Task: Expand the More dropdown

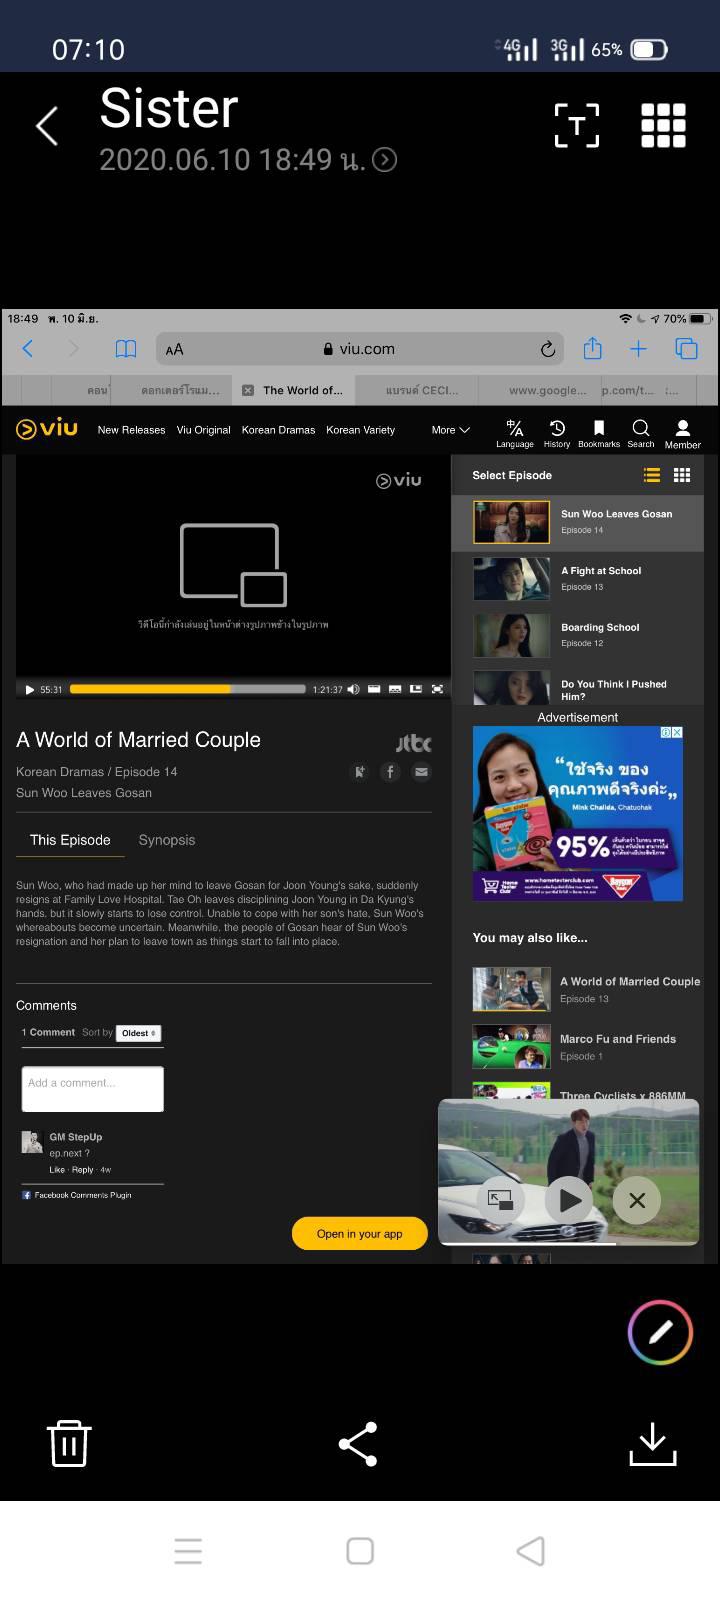Action: [450, 430]
